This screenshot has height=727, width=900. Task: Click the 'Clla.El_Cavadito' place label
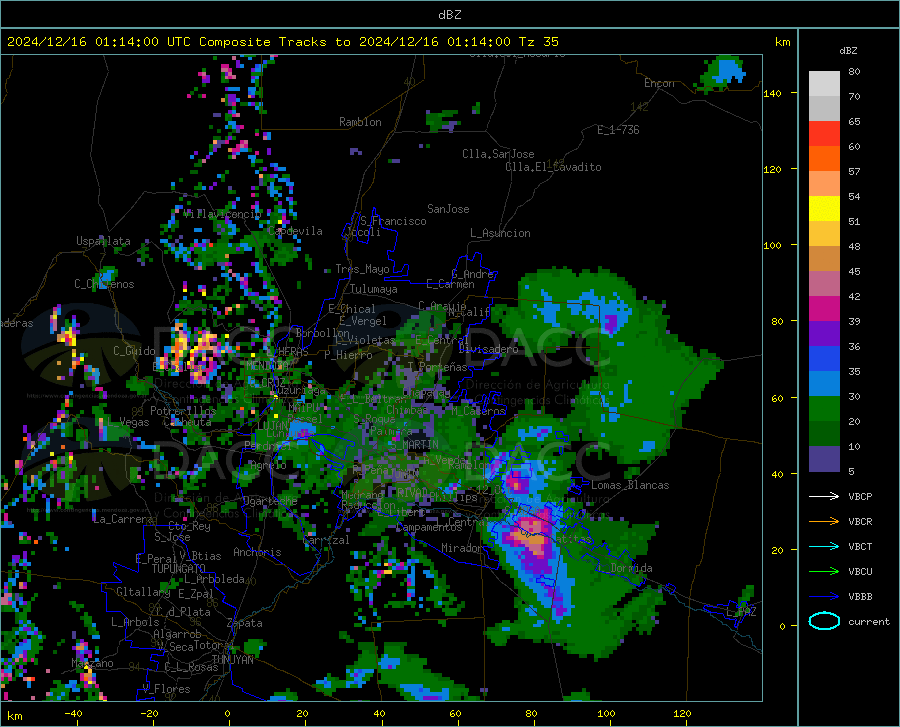(553, 167)
